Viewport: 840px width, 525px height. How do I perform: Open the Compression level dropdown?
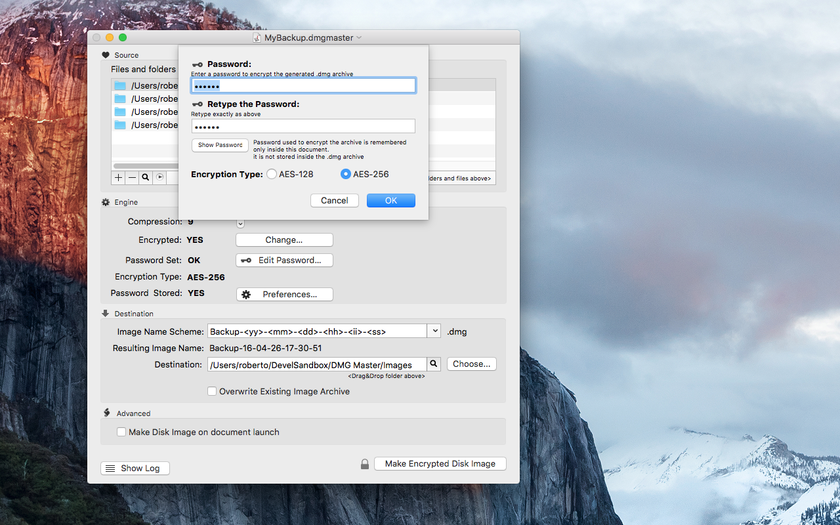coord(240,223)
